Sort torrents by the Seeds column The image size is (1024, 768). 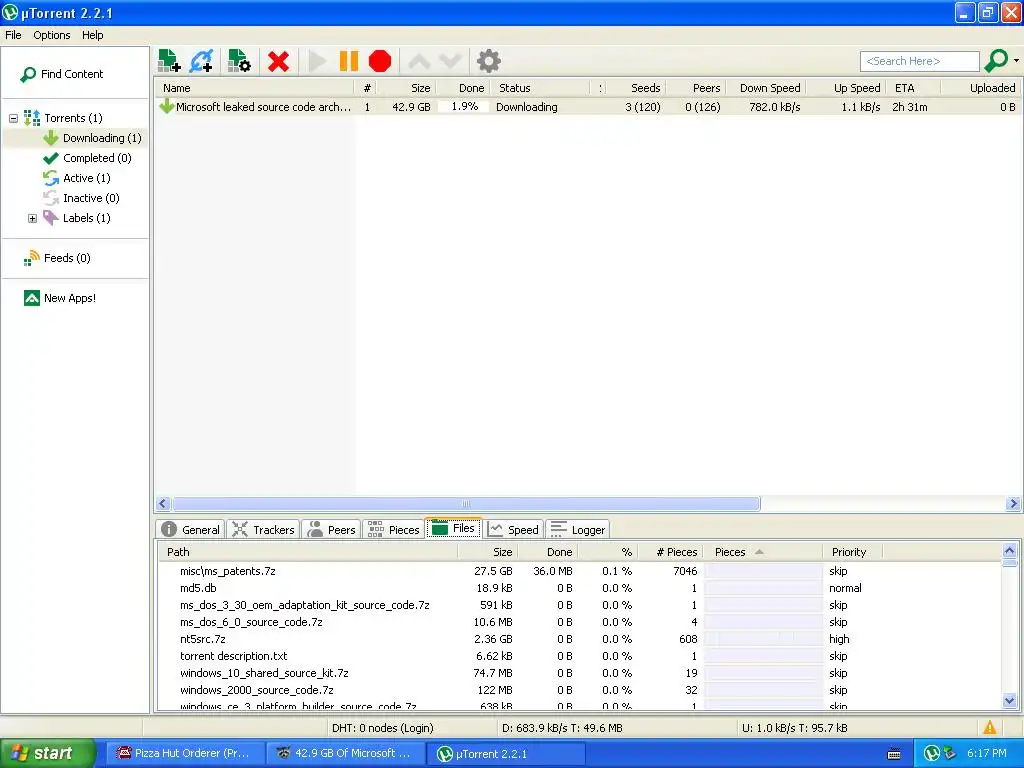click(x=636, y=88)
